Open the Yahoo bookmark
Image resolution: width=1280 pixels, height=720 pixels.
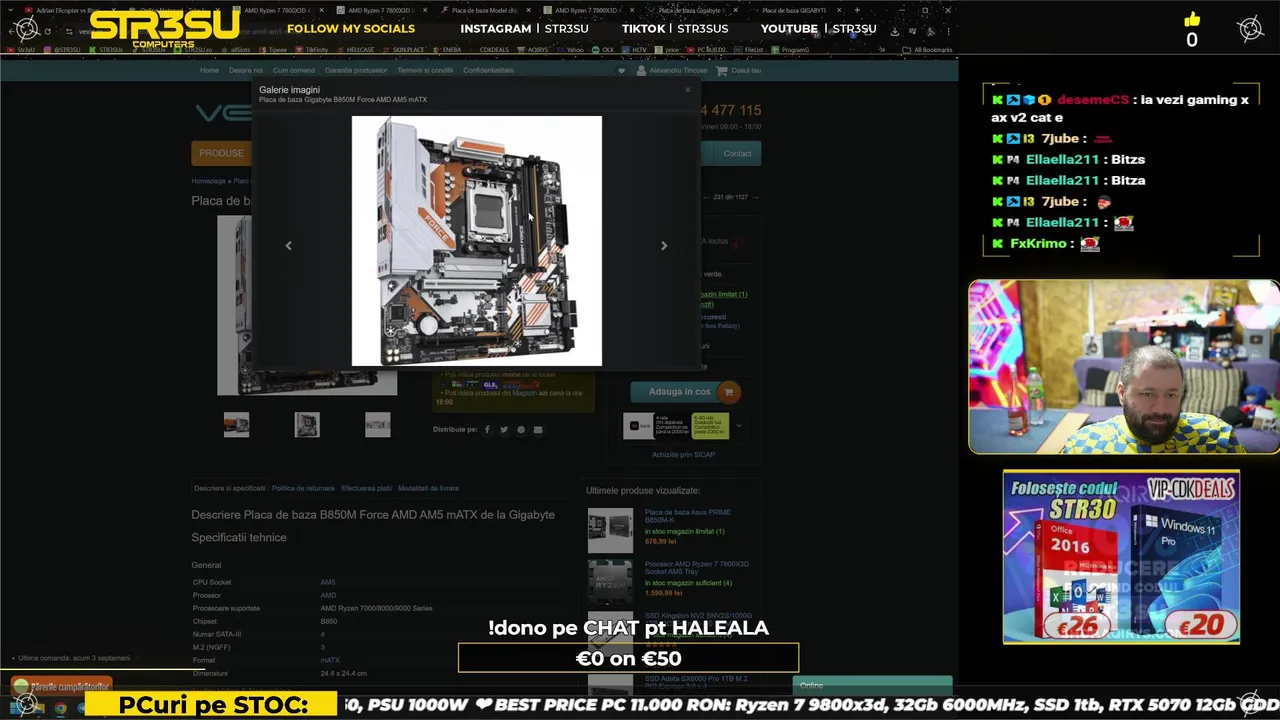(x=573, y=49)
